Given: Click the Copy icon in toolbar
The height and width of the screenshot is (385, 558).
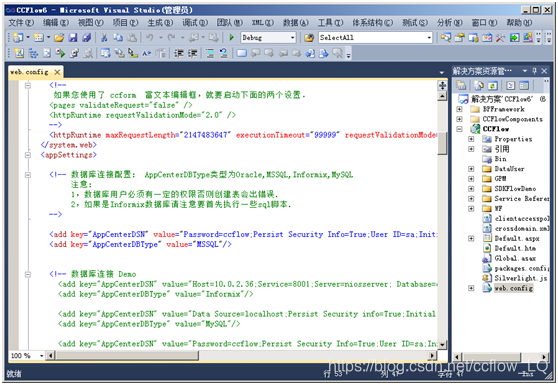Looking at the screenshot, I should click(118, 37).
